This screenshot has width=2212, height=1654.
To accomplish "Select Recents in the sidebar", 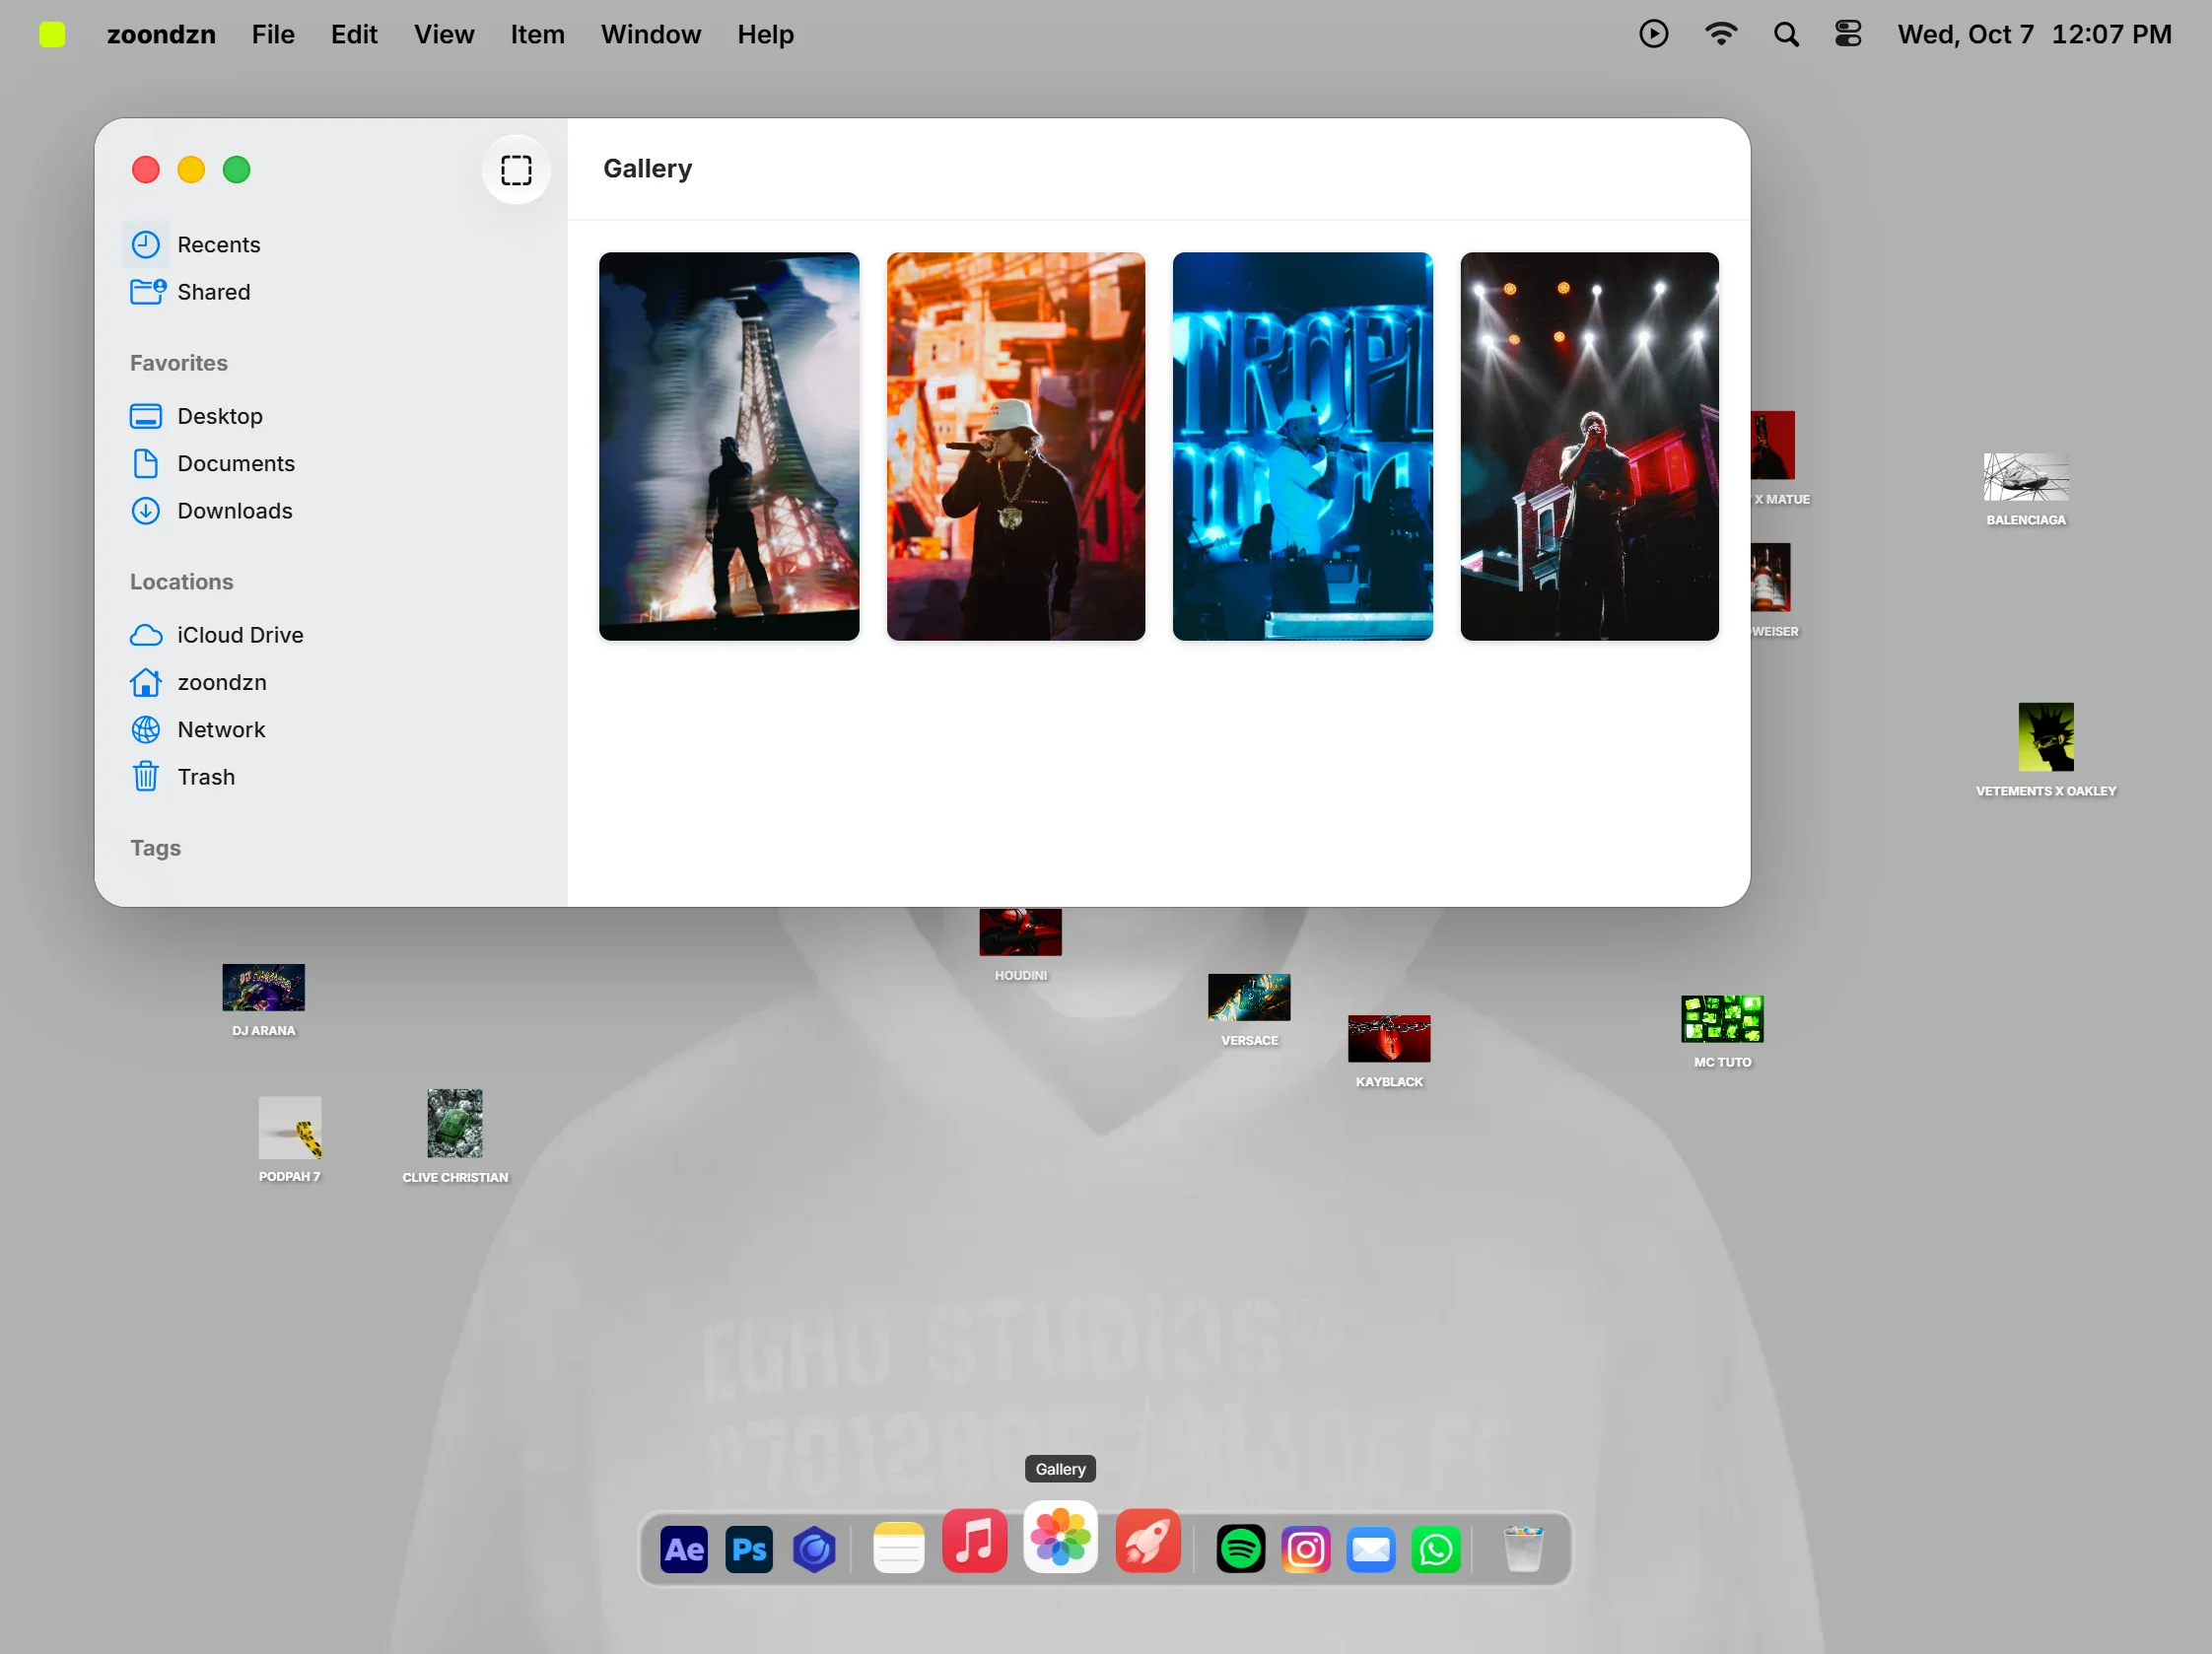I will (196, 245).
